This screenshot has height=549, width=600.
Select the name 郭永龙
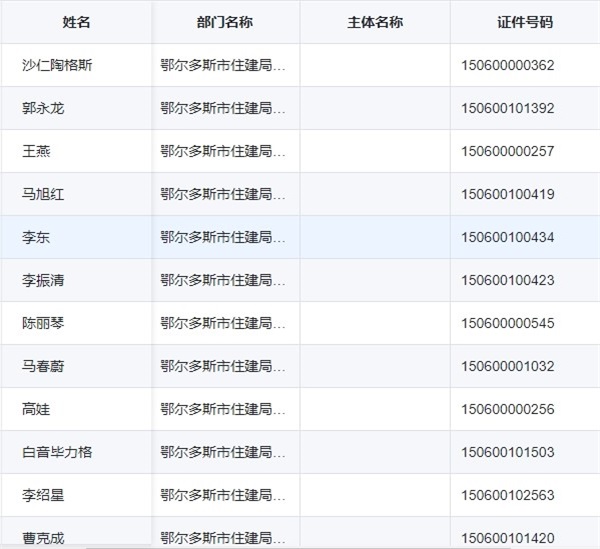pyautogui.click(x=43, y=108)
